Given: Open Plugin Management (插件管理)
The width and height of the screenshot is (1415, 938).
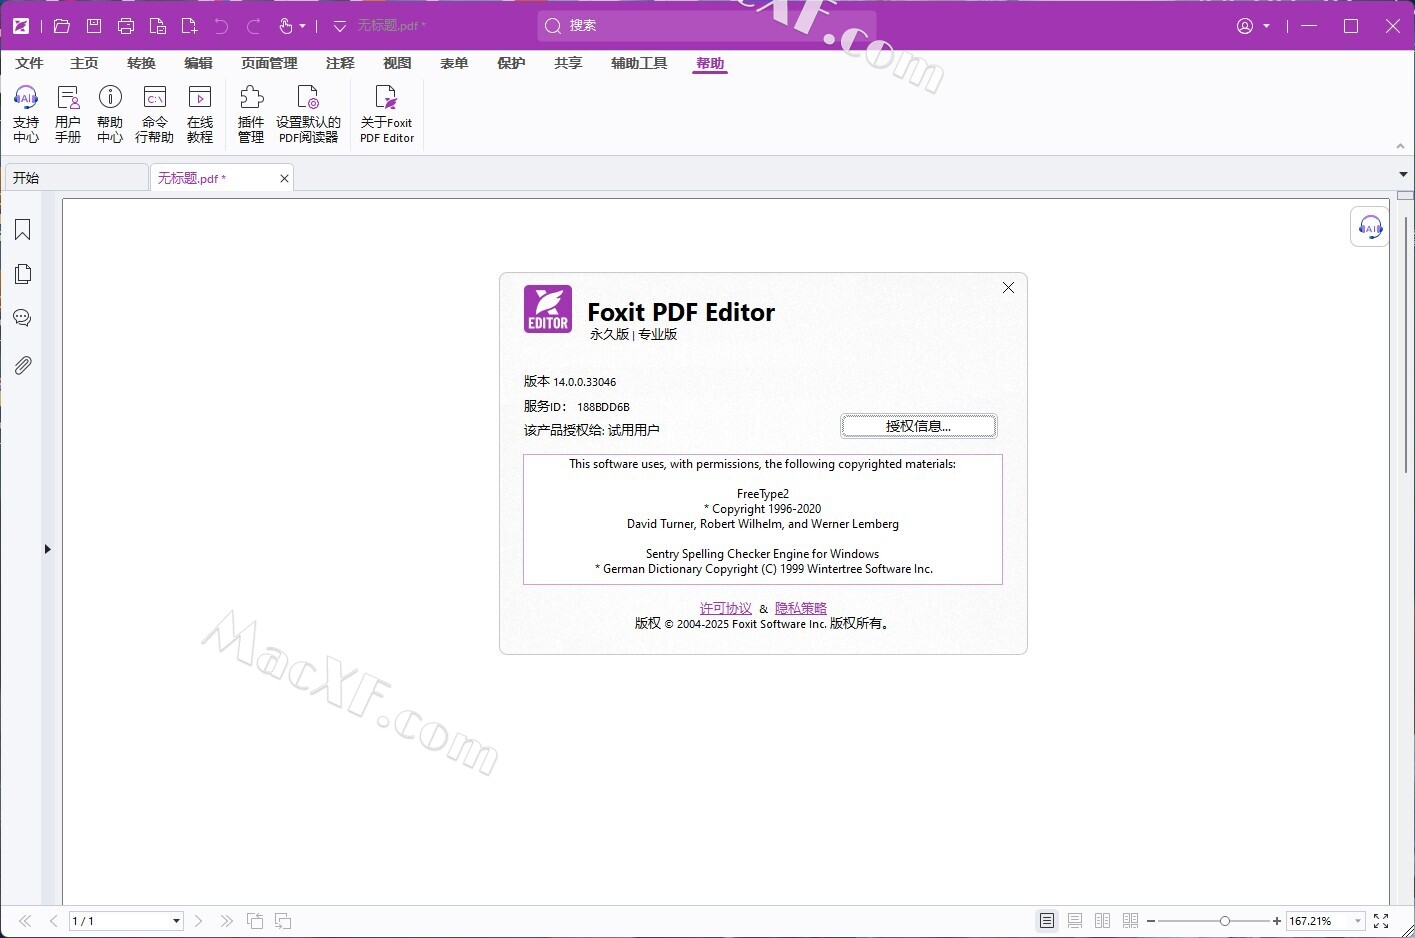Looking at the screenshot, I should 251,114.
